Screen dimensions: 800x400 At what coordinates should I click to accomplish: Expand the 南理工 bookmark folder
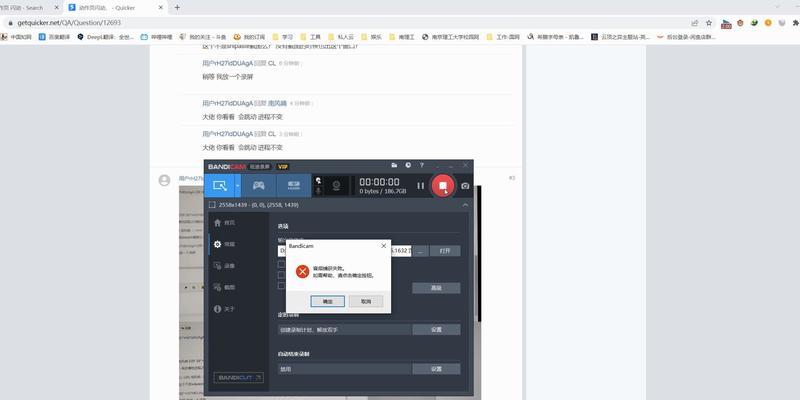point(402,37)
